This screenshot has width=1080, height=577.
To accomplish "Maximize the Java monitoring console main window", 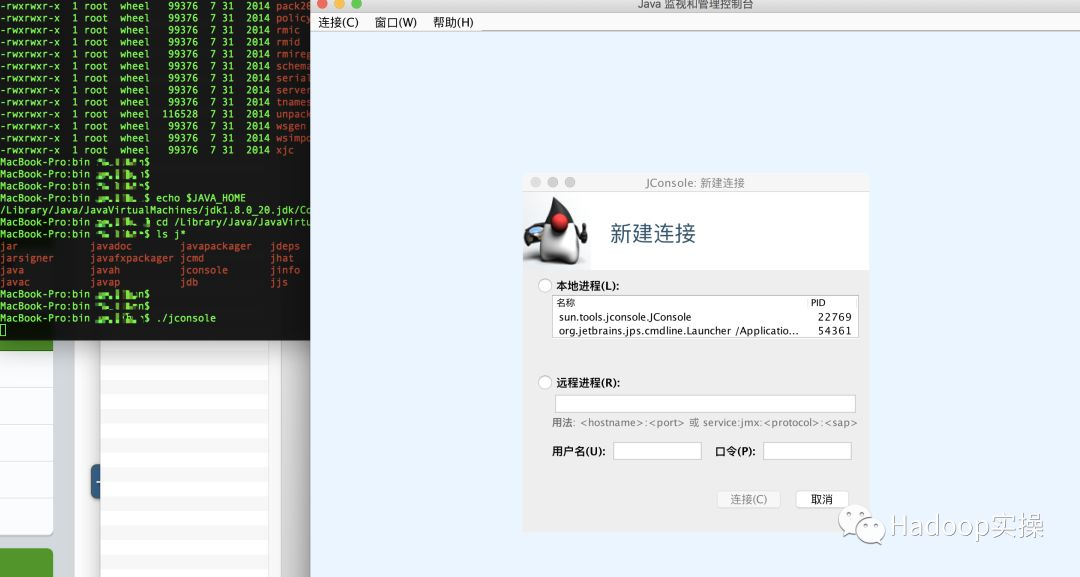I will click(x=356, y=3).
